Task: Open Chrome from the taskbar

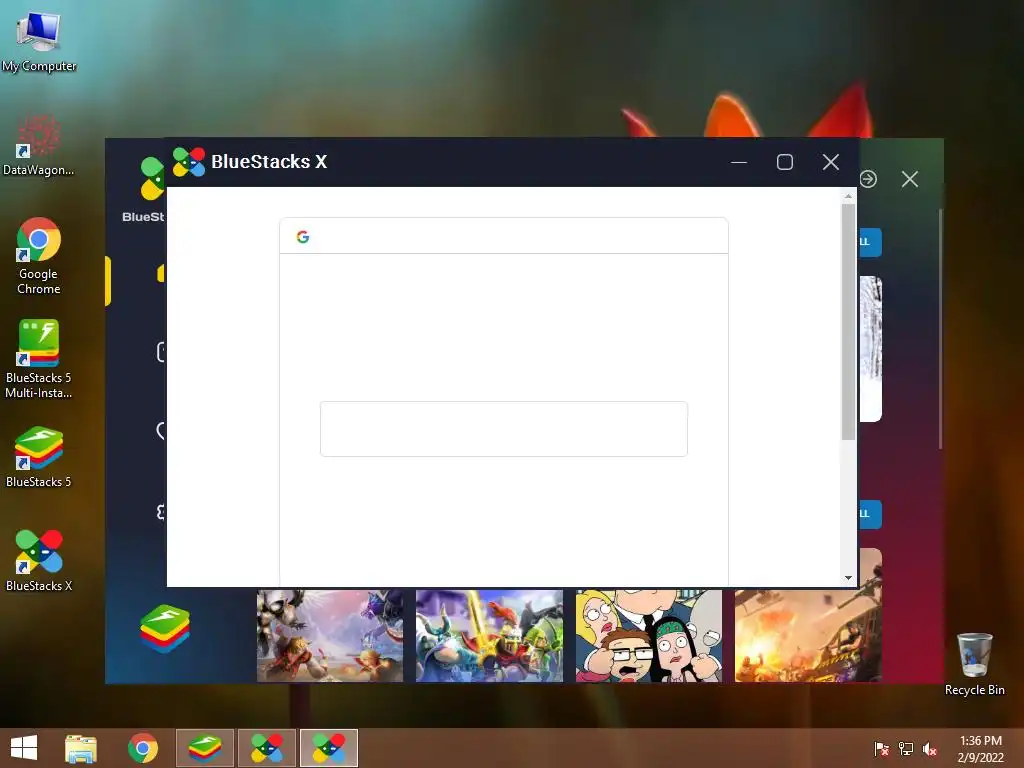Action: (x=143, y=748)
